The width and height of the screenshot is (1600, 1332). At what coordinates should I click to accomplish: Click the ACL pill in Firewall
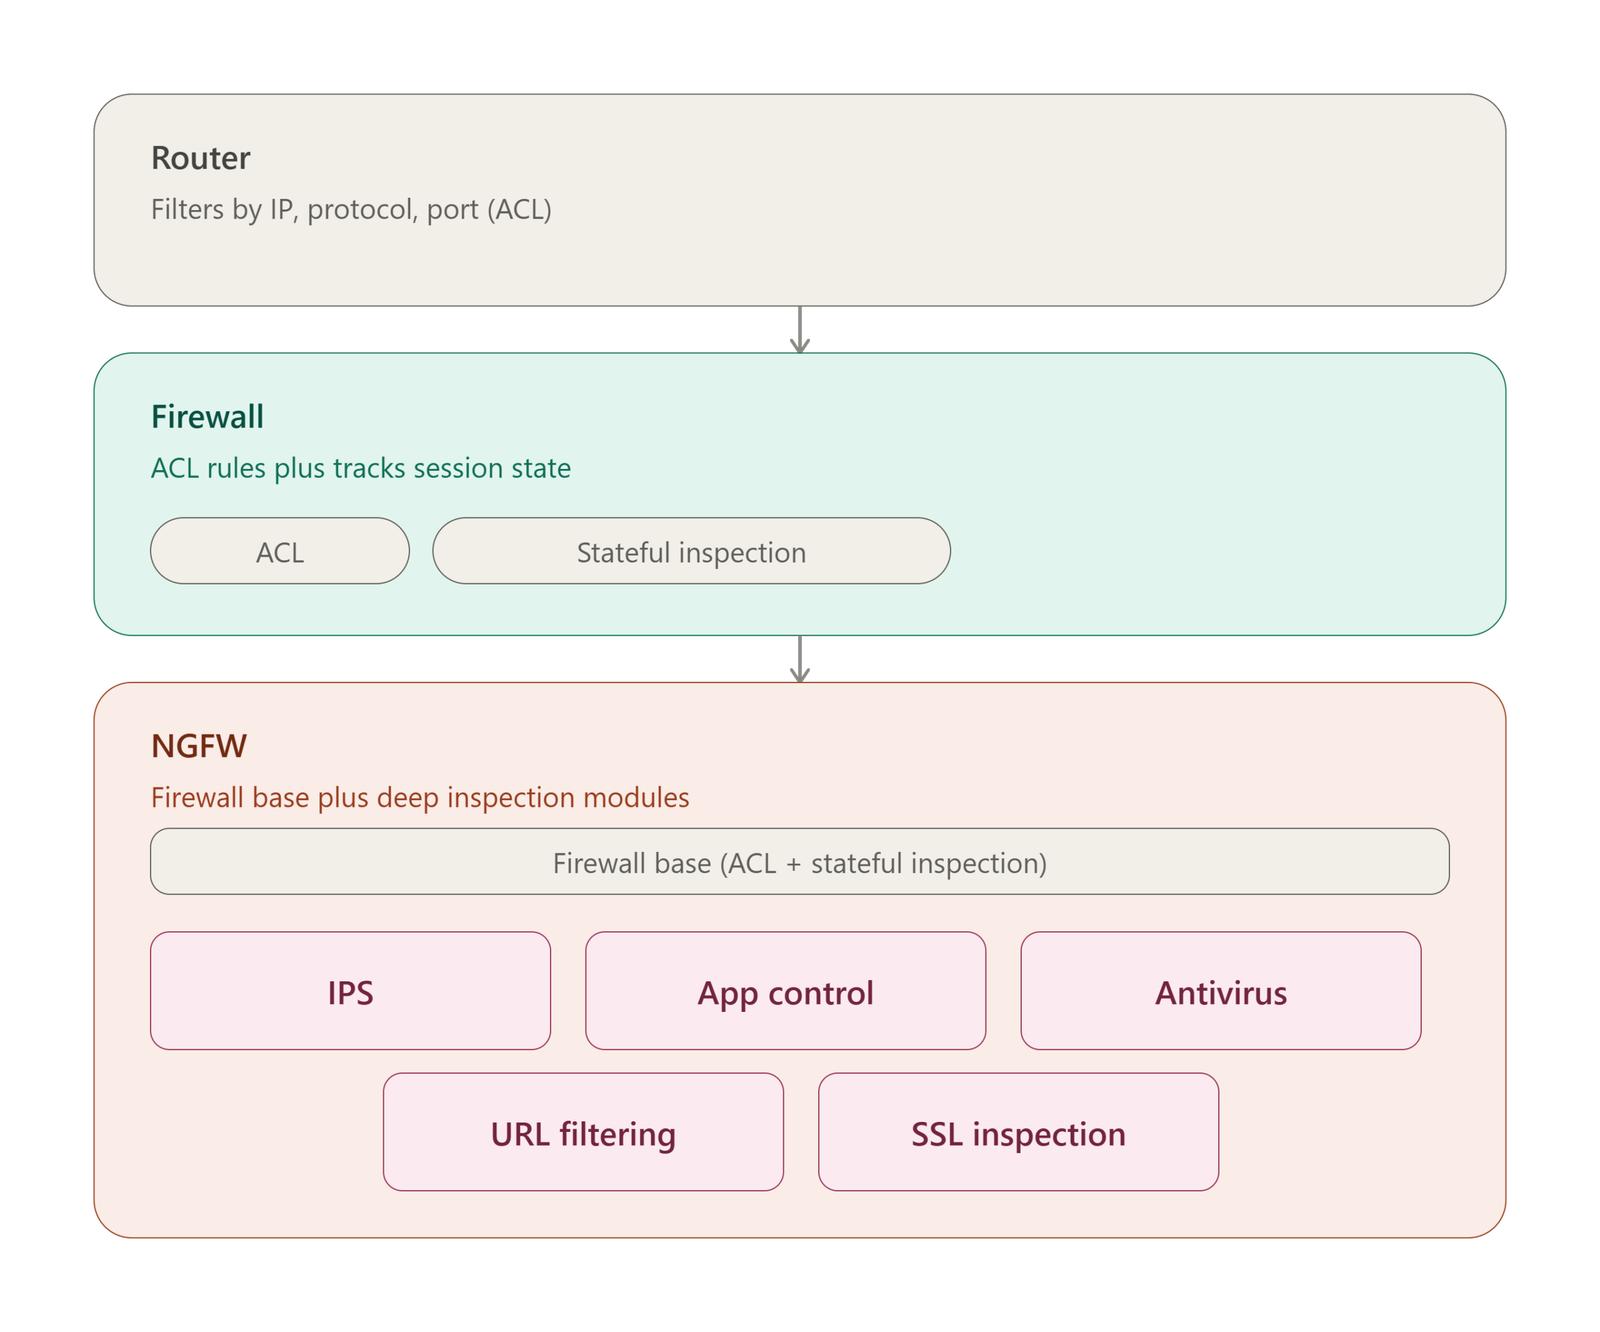pyautogui.click(x=280, y=551)
